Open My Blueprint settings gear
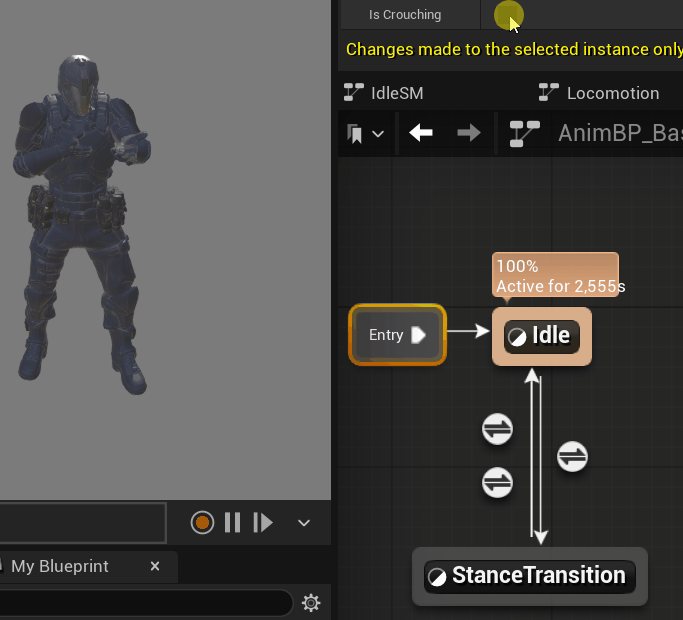 [311, 602]
